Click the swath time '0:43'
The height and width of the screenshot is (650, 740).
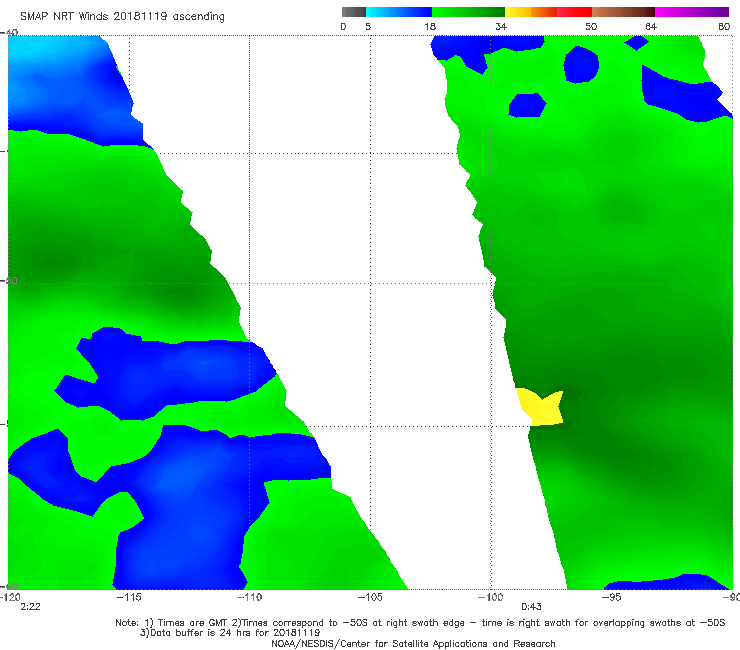(x=531, y=607)
